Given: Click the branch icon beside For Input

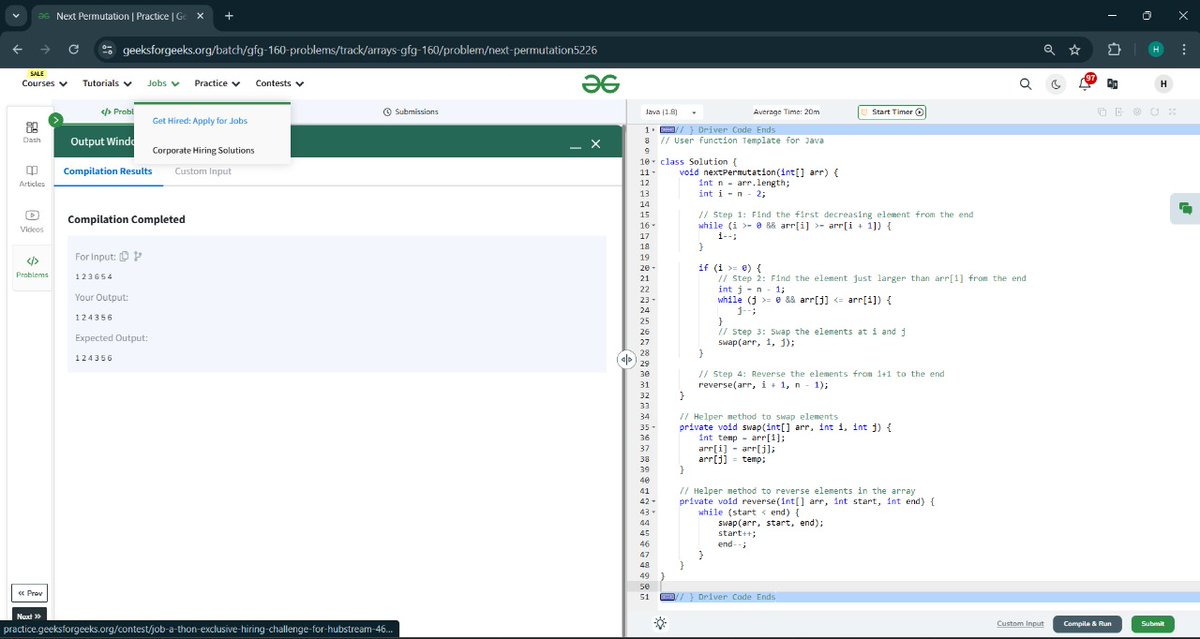Looking at the screenshot, I should [x=138, y=257].
